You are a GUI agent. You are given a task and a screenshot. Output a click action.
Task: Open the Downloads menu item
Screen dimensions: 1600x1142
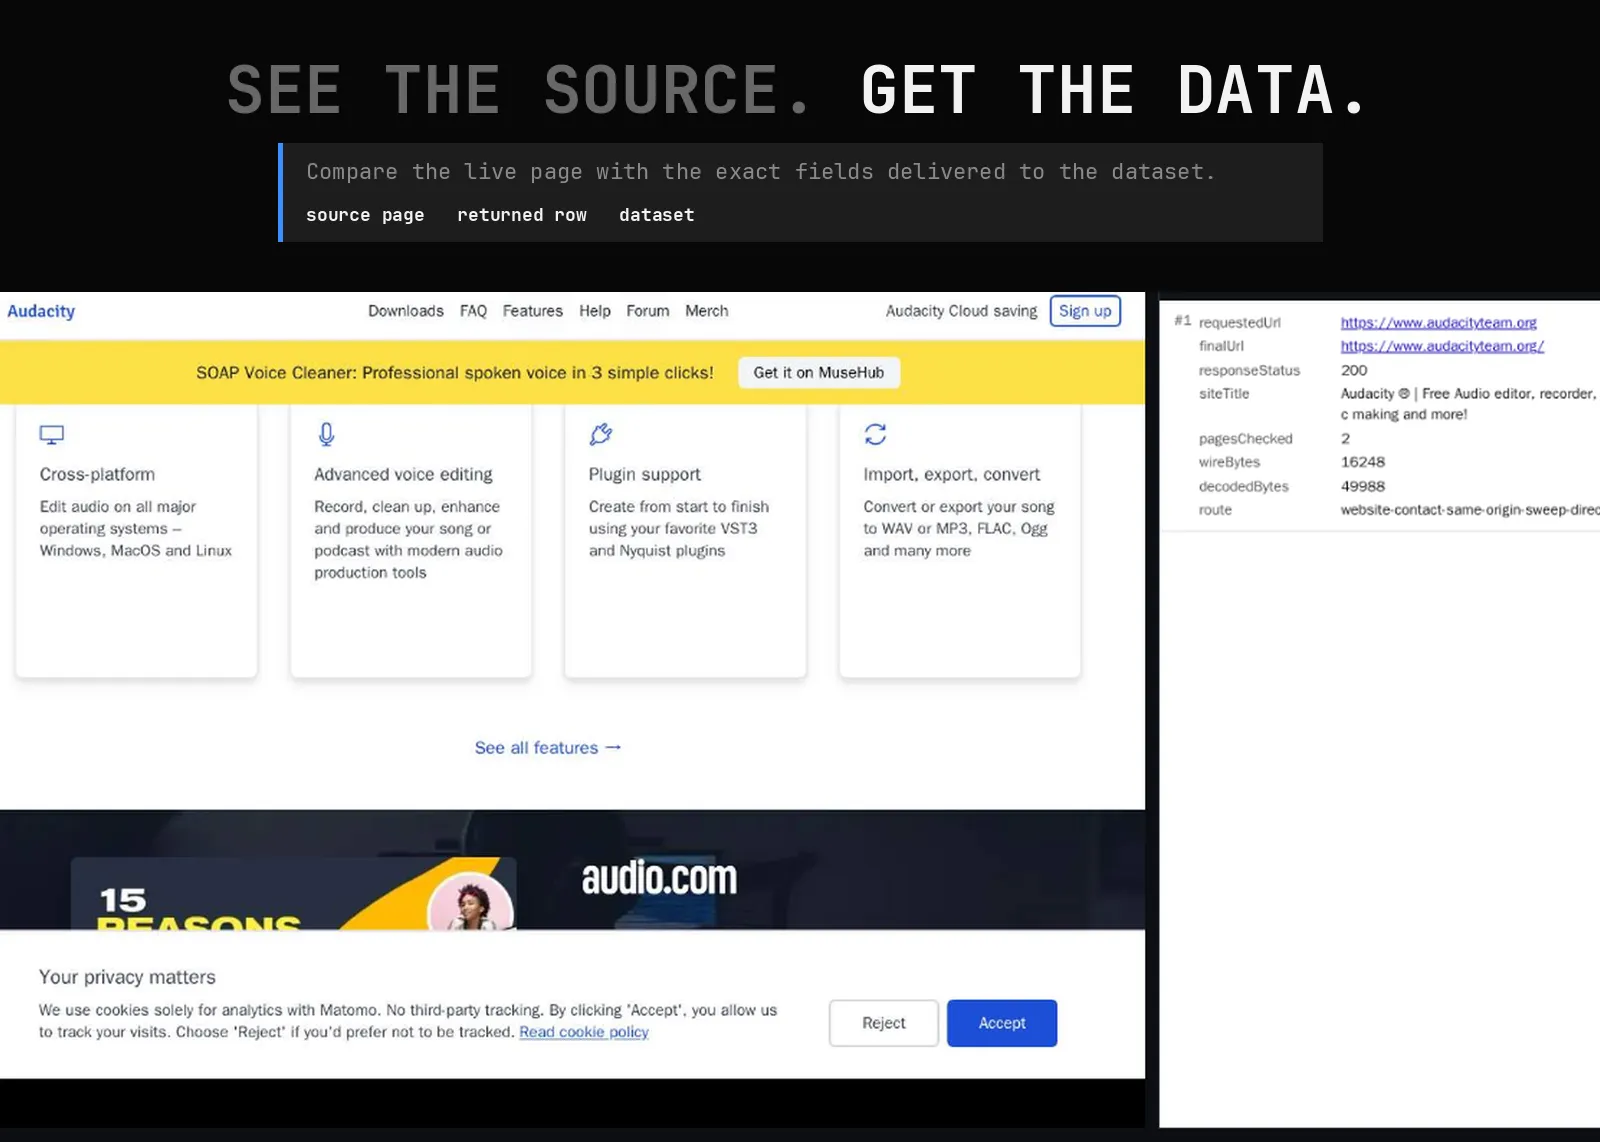405,311
